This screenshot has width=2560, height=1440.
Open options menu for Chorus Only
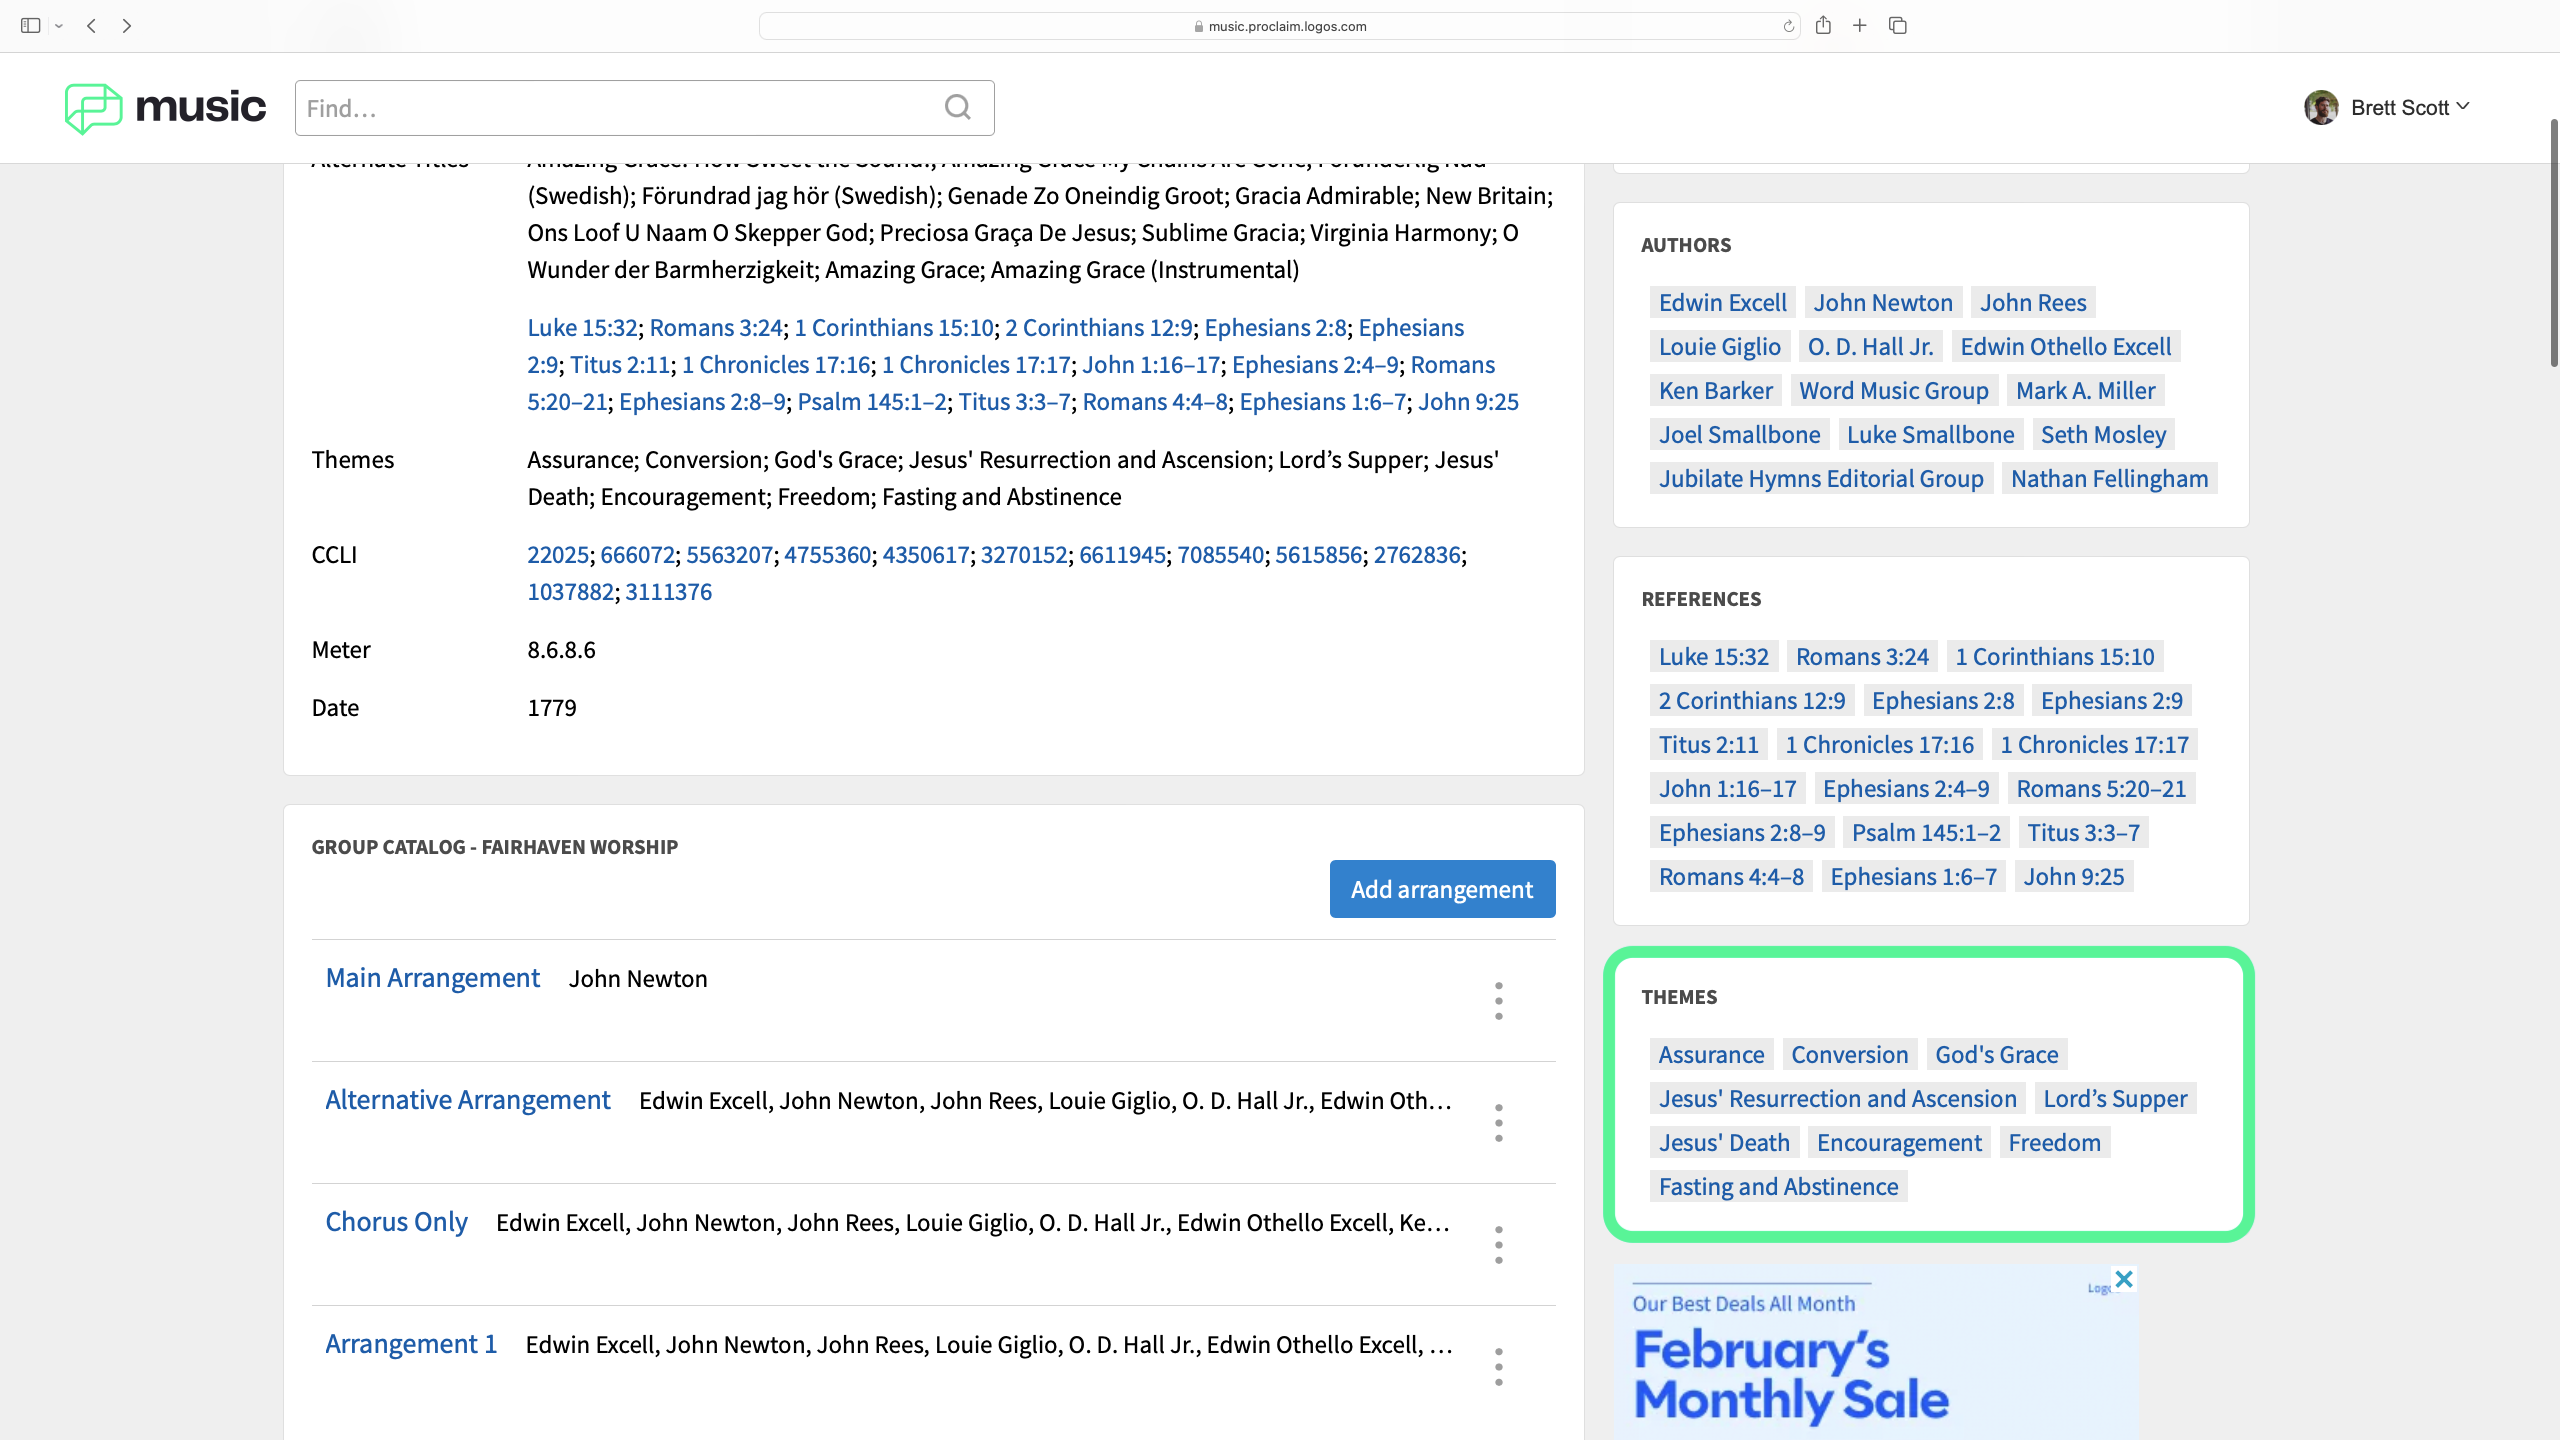pos(1498,1245)
